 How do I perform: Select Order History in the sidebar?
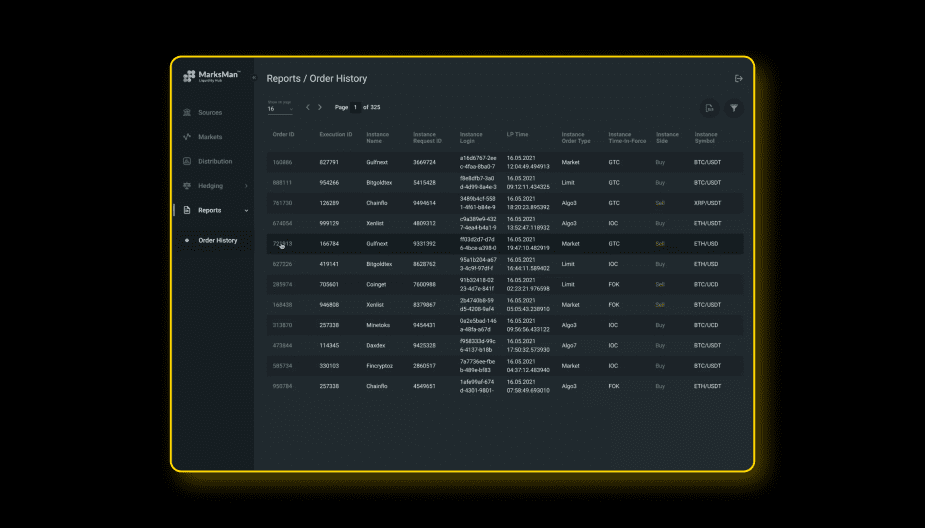pyautogui.click(x=218, y=240)
